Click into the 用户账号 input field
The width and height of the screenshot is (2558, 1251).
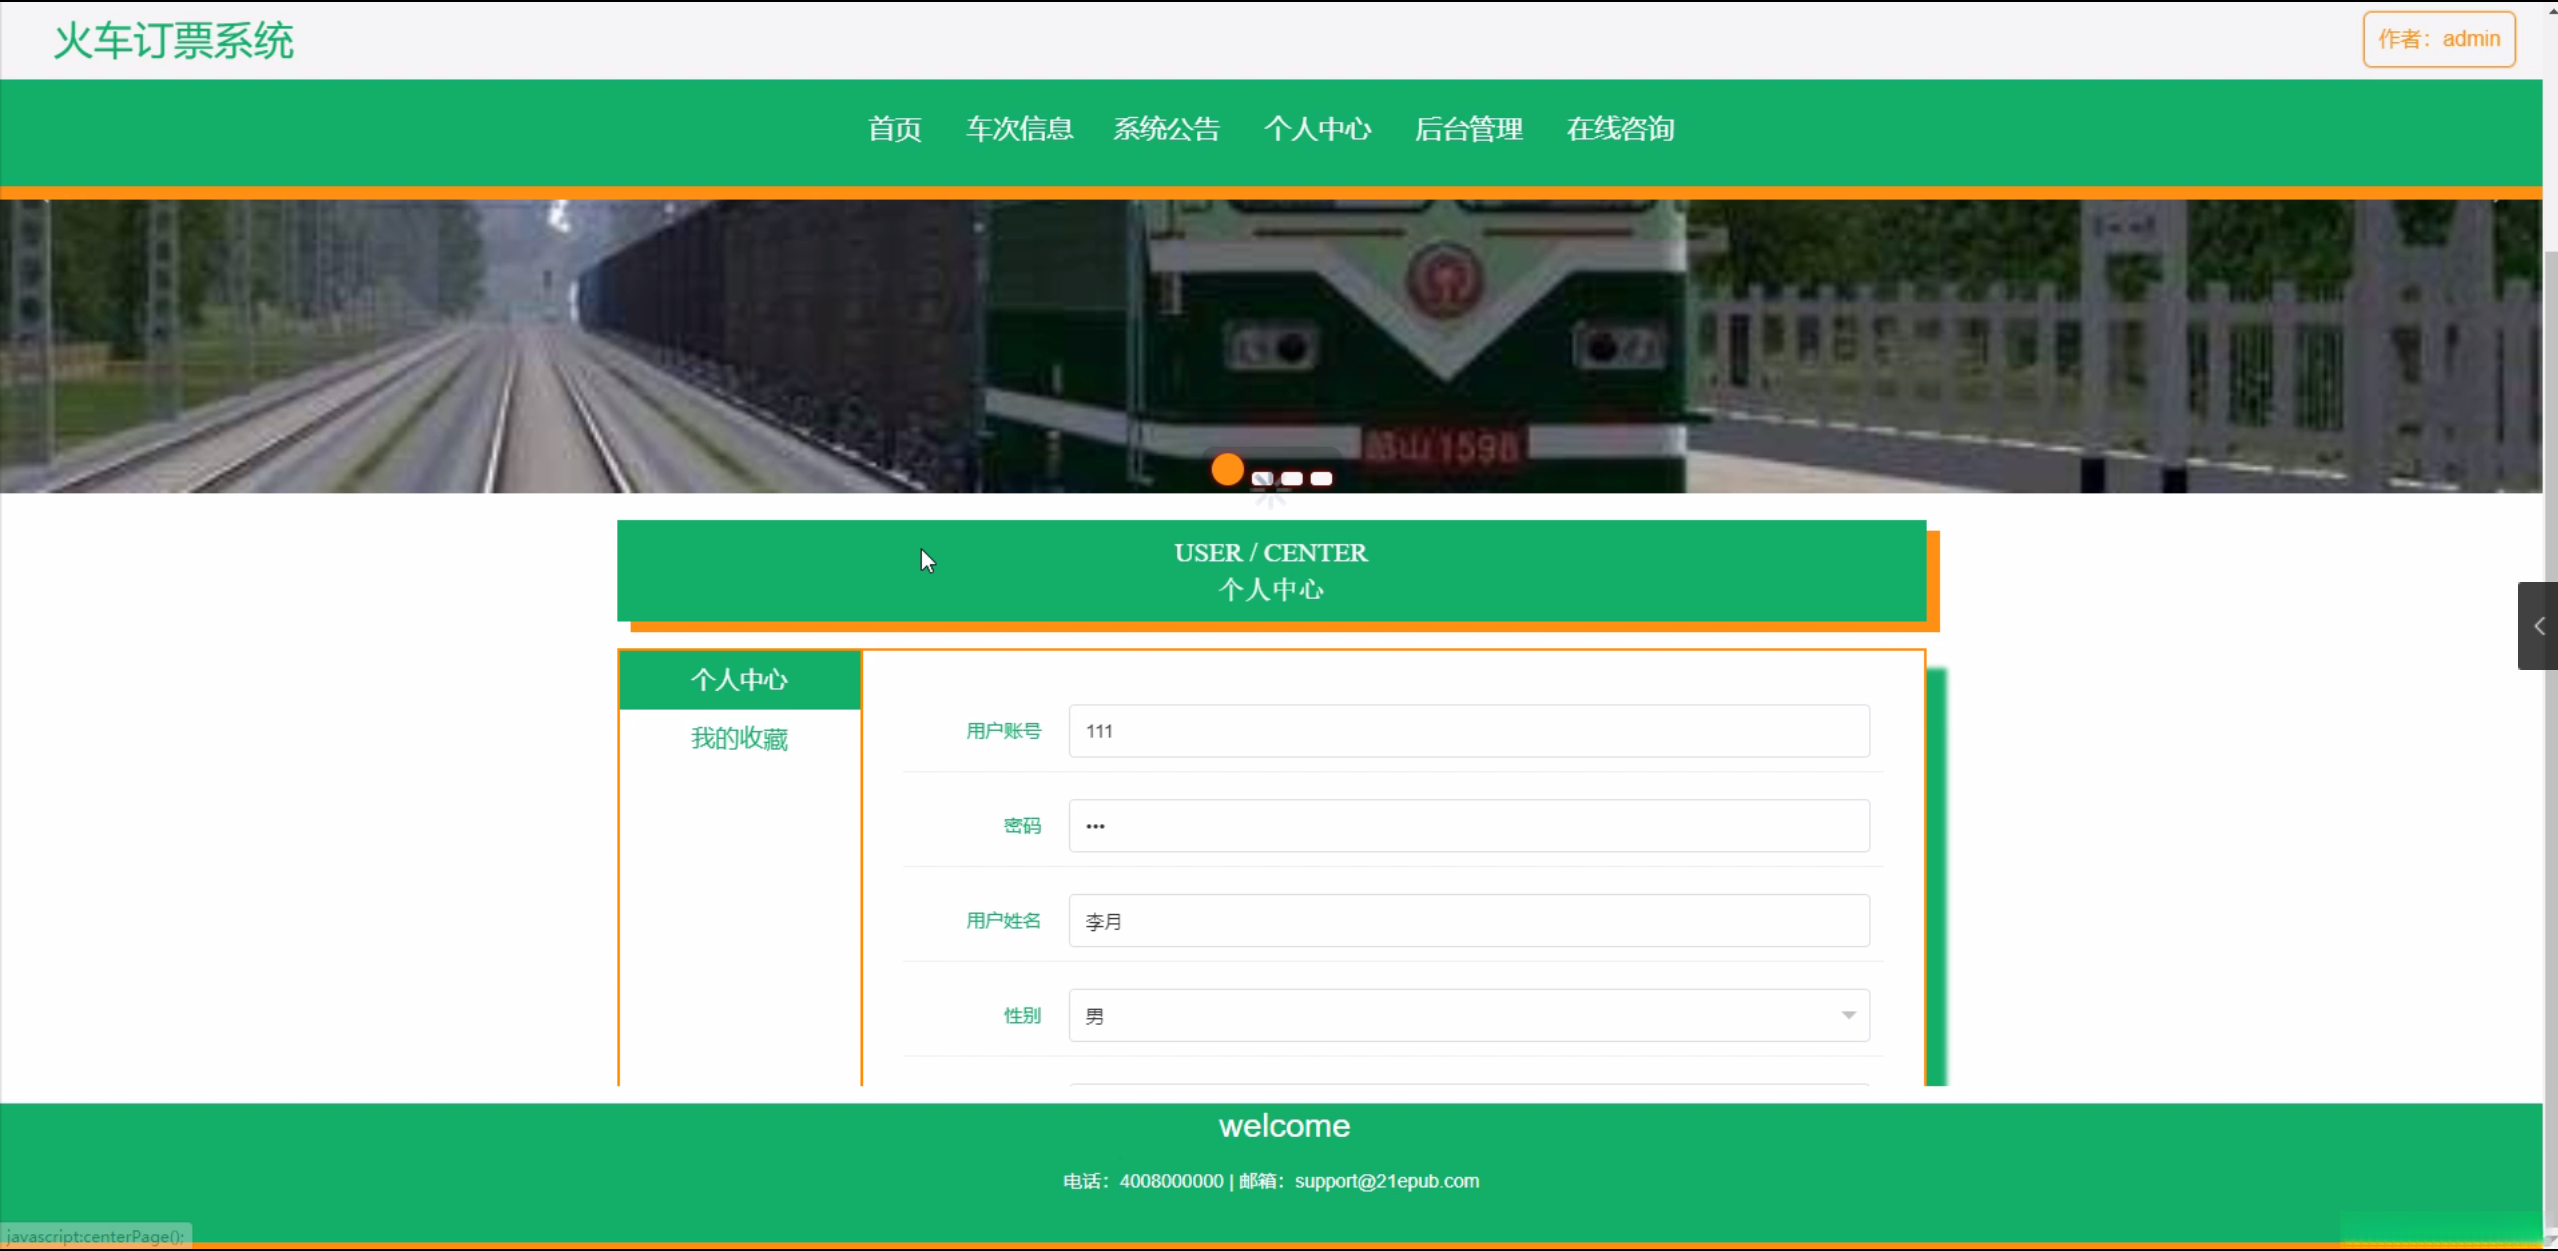[1468, 731]
